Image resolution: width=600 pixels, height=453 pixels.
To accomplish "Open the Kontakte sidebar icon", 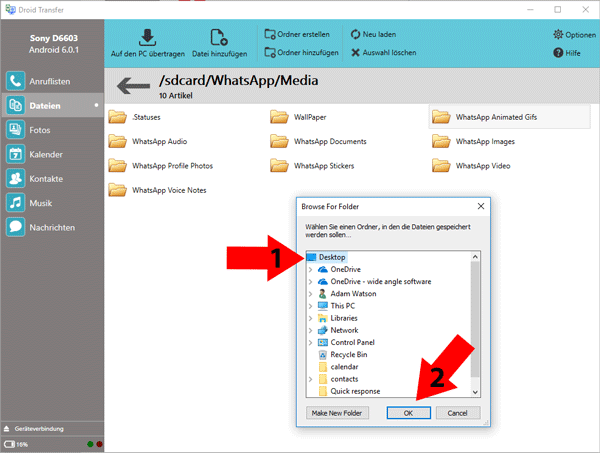I will 15,178.
